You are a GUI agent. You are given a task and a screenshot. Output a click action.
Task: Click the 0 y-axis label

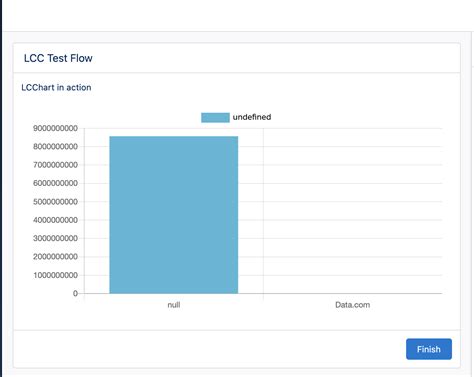coord(75,293)
